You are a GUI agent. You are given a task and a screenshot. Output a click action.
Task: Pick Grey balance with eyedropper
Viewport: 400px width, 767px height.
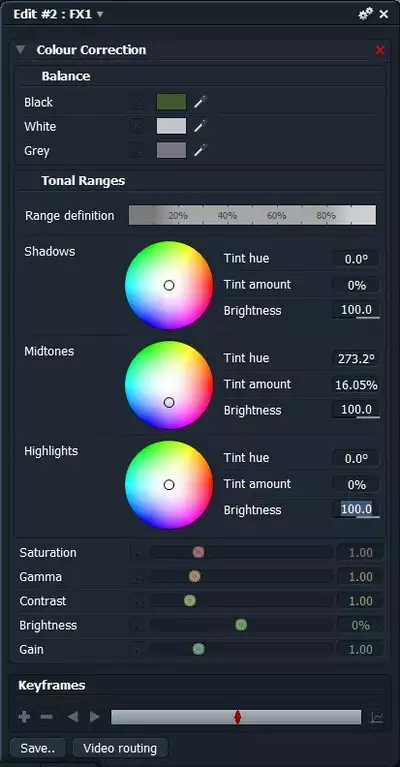[x=200, y=150]
